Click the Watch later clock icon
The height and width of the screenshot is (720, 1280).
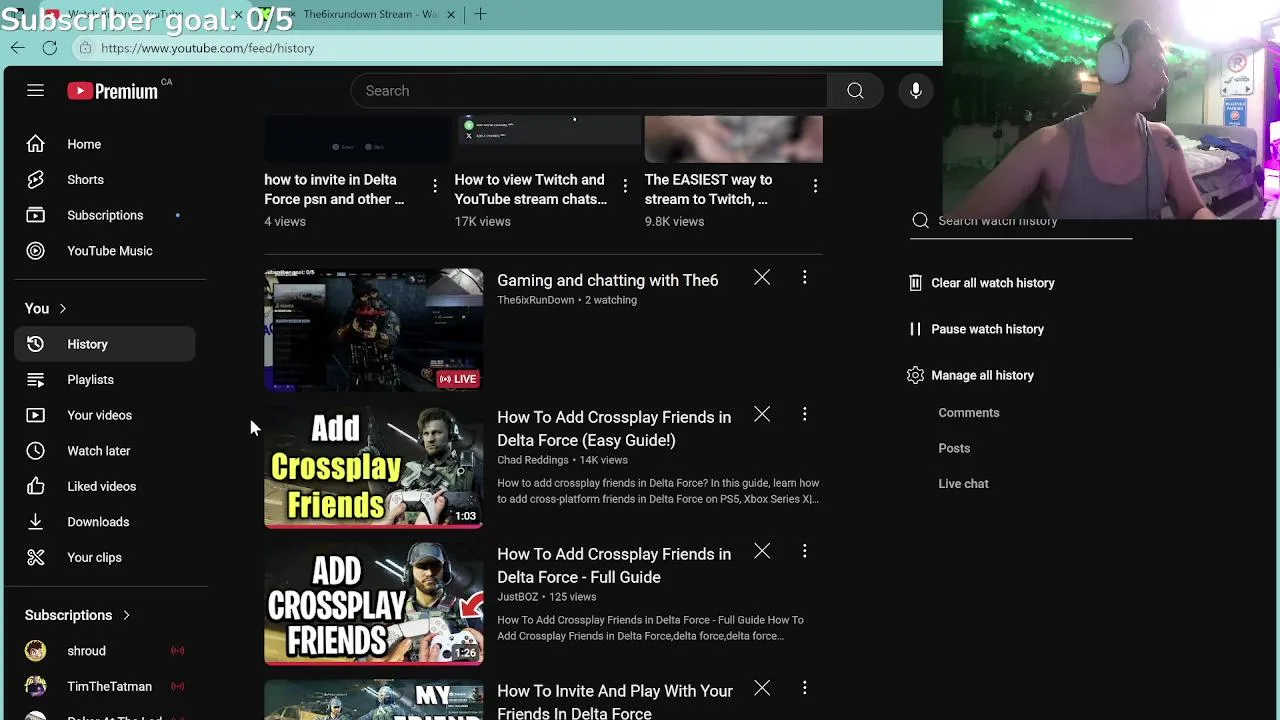pos(35,451)
